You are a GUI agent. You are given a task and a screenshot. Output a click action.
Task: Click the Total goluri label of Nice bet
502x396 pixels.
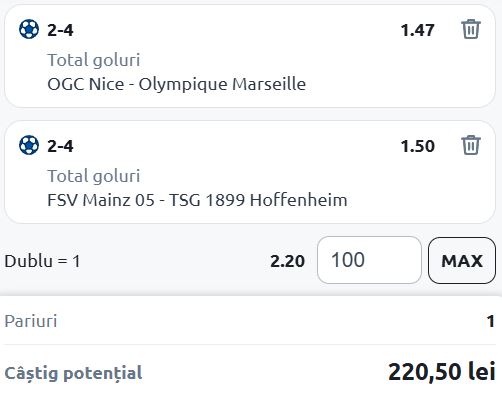(94, 60)
